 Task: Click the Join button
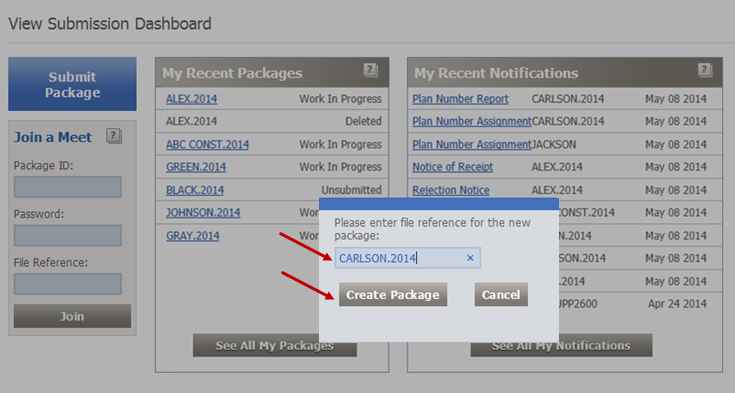tap(72, 316)
